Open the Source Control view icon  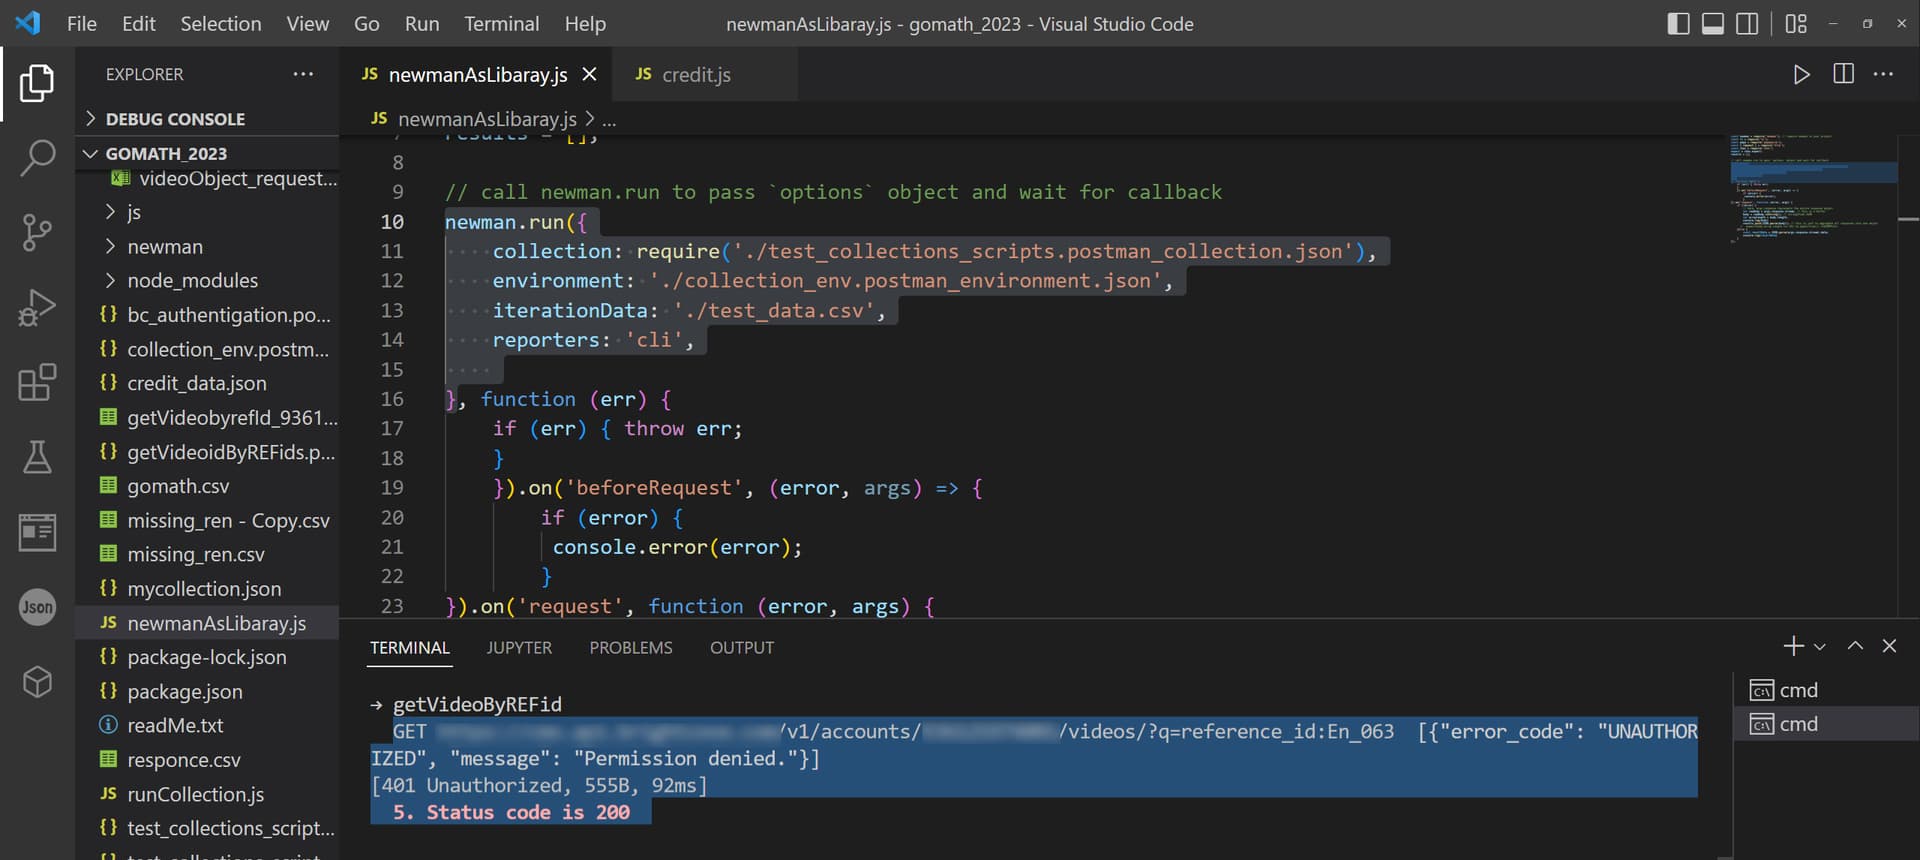pos(37,232)
